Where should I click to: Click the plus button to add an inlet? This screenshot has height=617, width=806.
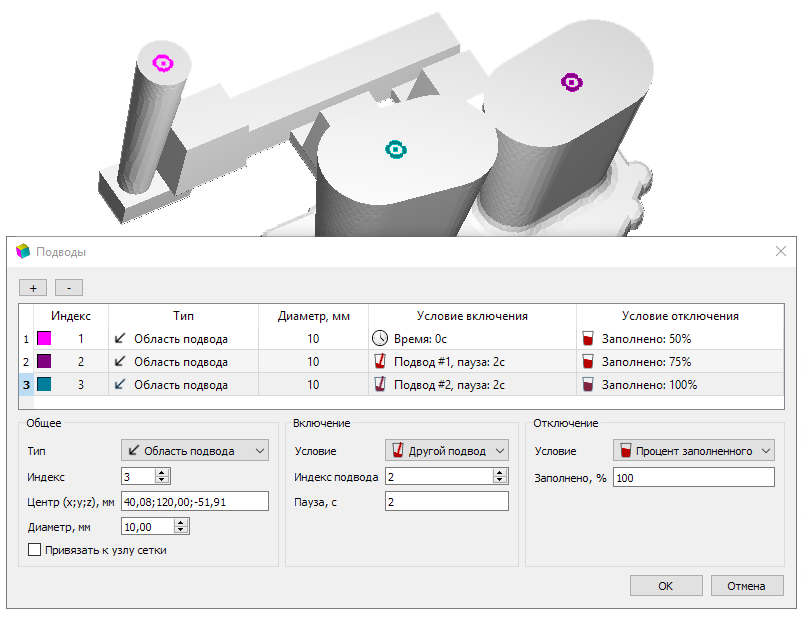click(33, 288)
